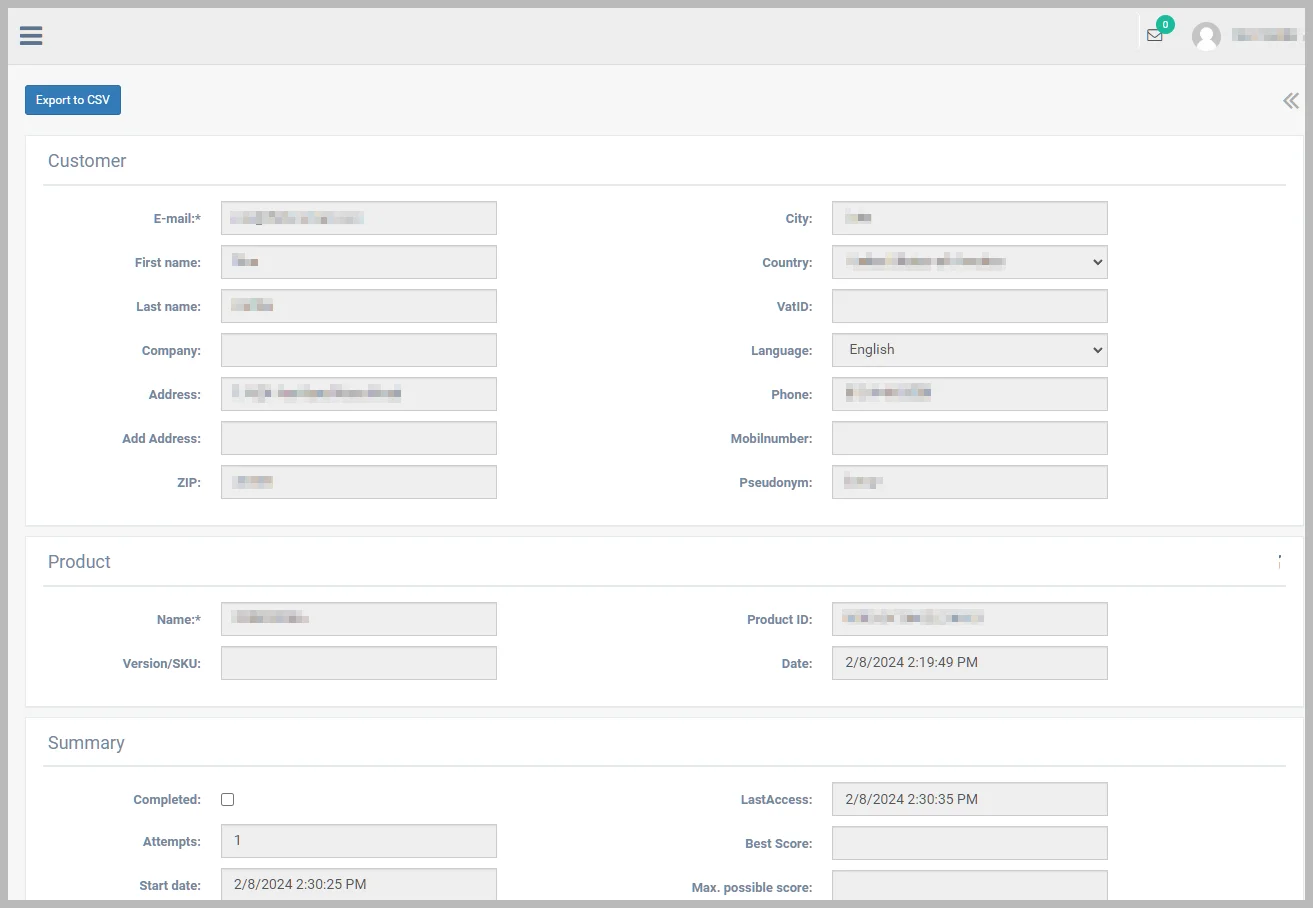Image resolution: width=1313 pixels, height=908 pixels.
Task: Open the hamburger navigation menu
Action: (x=31, y=36)
